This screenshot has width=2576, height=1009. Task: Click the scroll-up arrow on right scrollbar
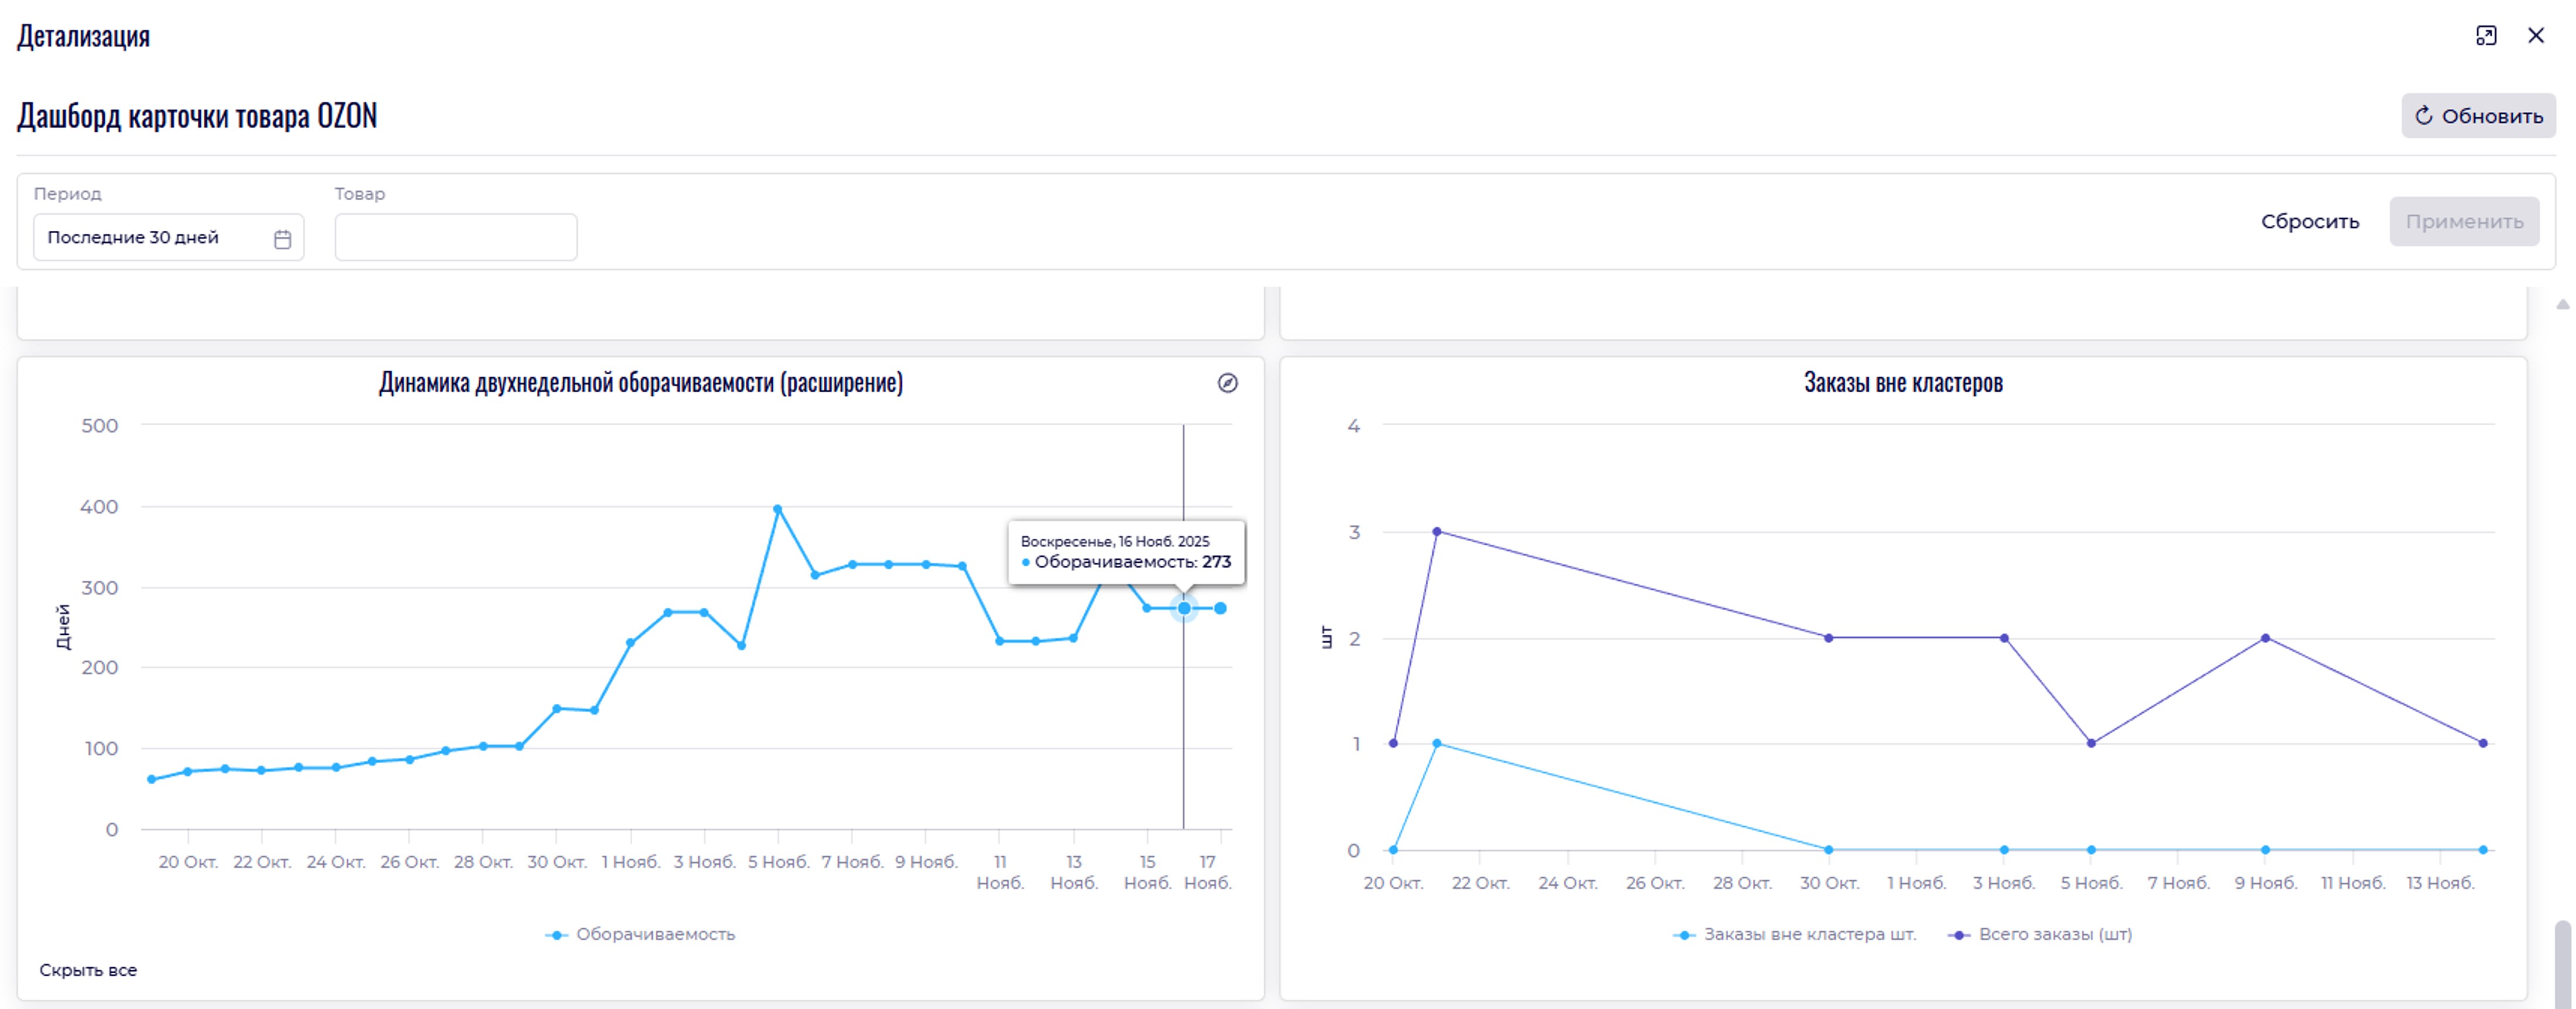[x=2562, y=304]
